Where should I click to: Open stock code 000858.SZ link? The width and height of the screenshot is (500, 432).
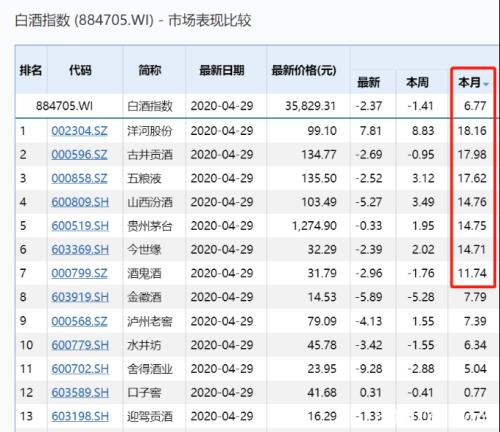79,178
